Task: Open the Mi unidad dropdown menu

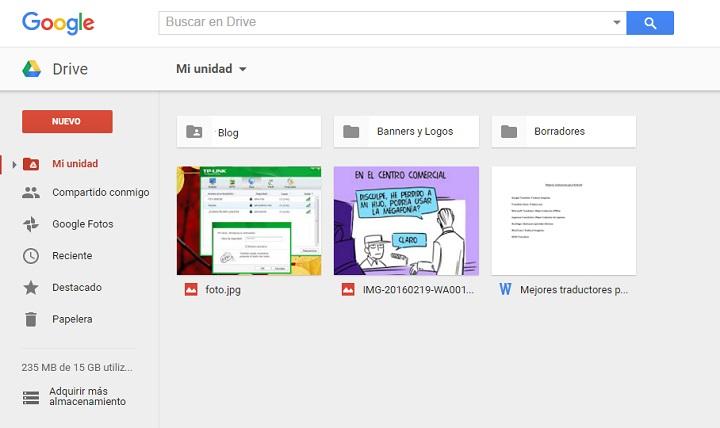Action: [211, 69]
